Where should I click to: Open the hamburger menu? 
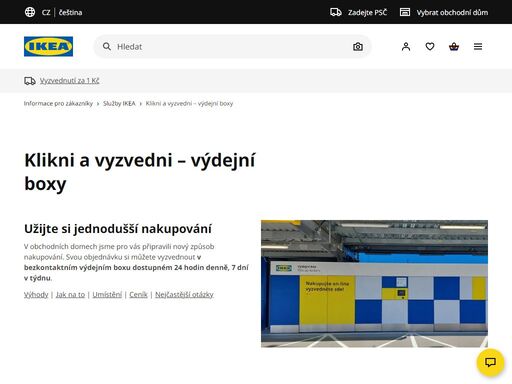(478, 46)
